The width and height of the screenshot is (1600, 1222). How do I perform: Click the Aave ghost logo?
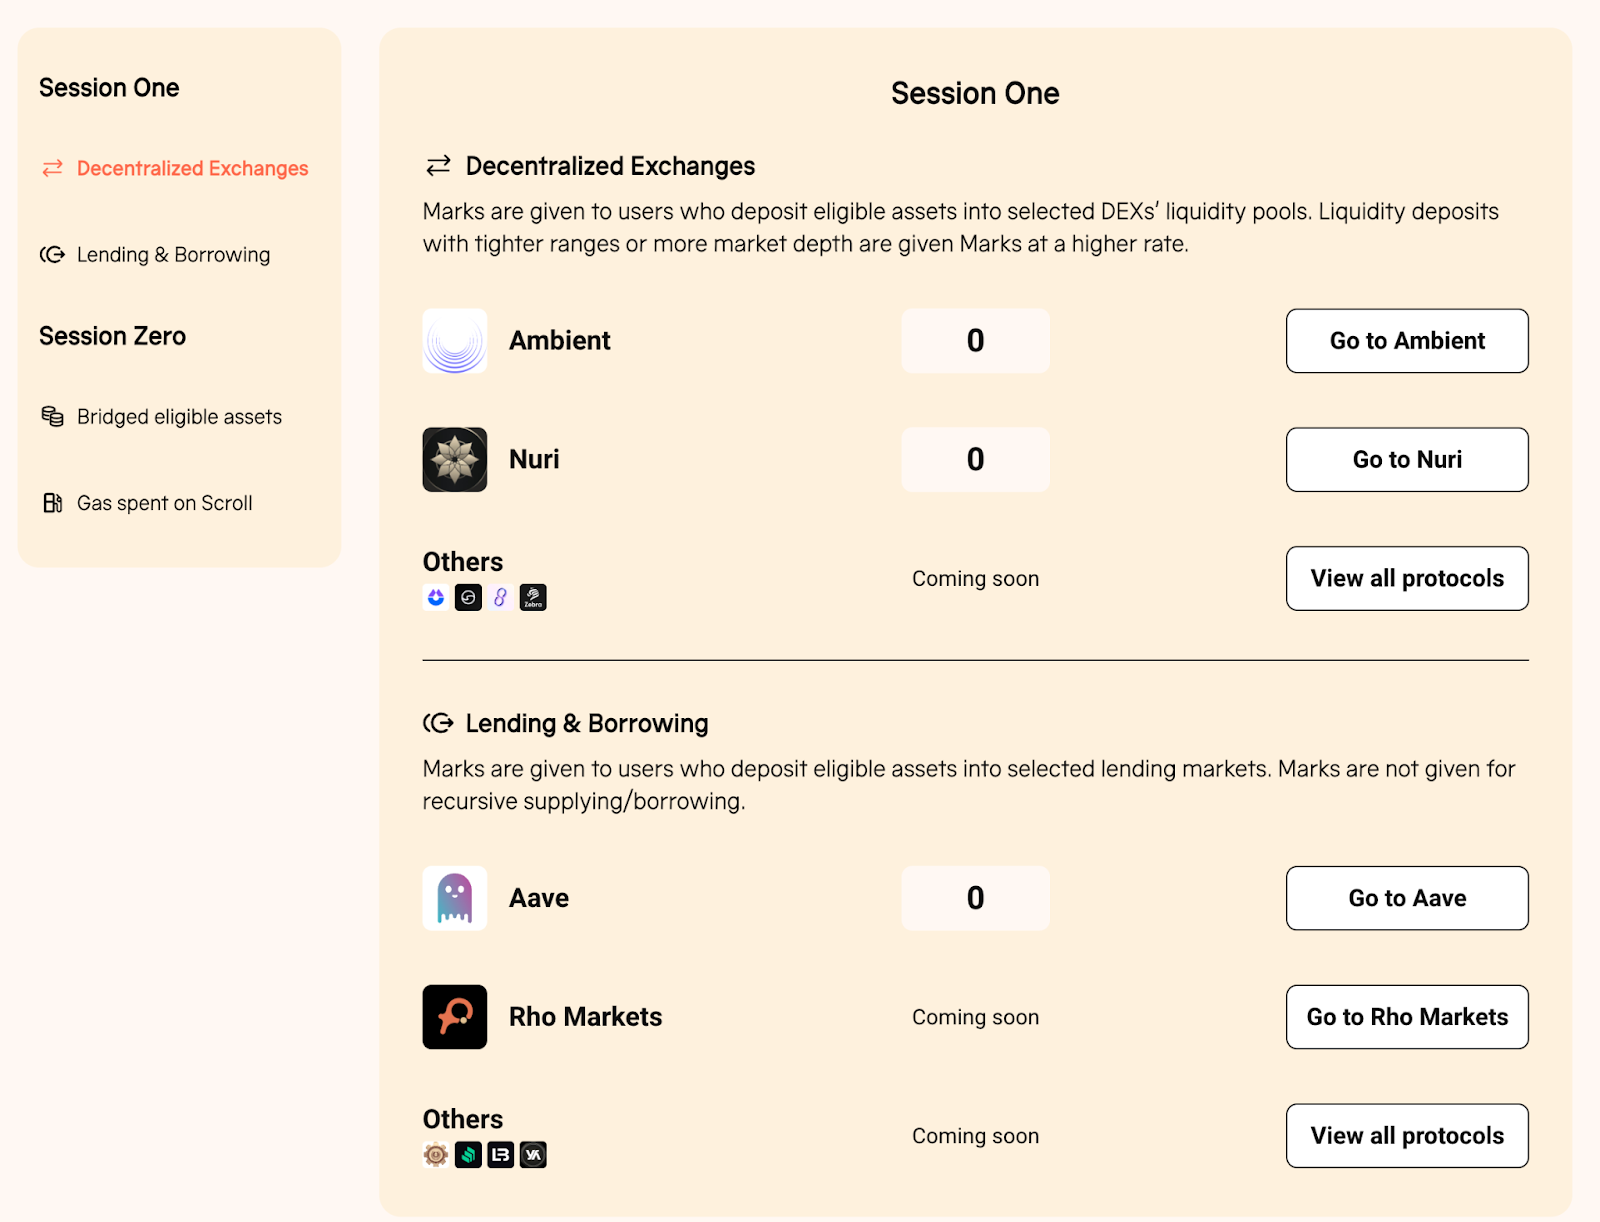coord(455,898)
